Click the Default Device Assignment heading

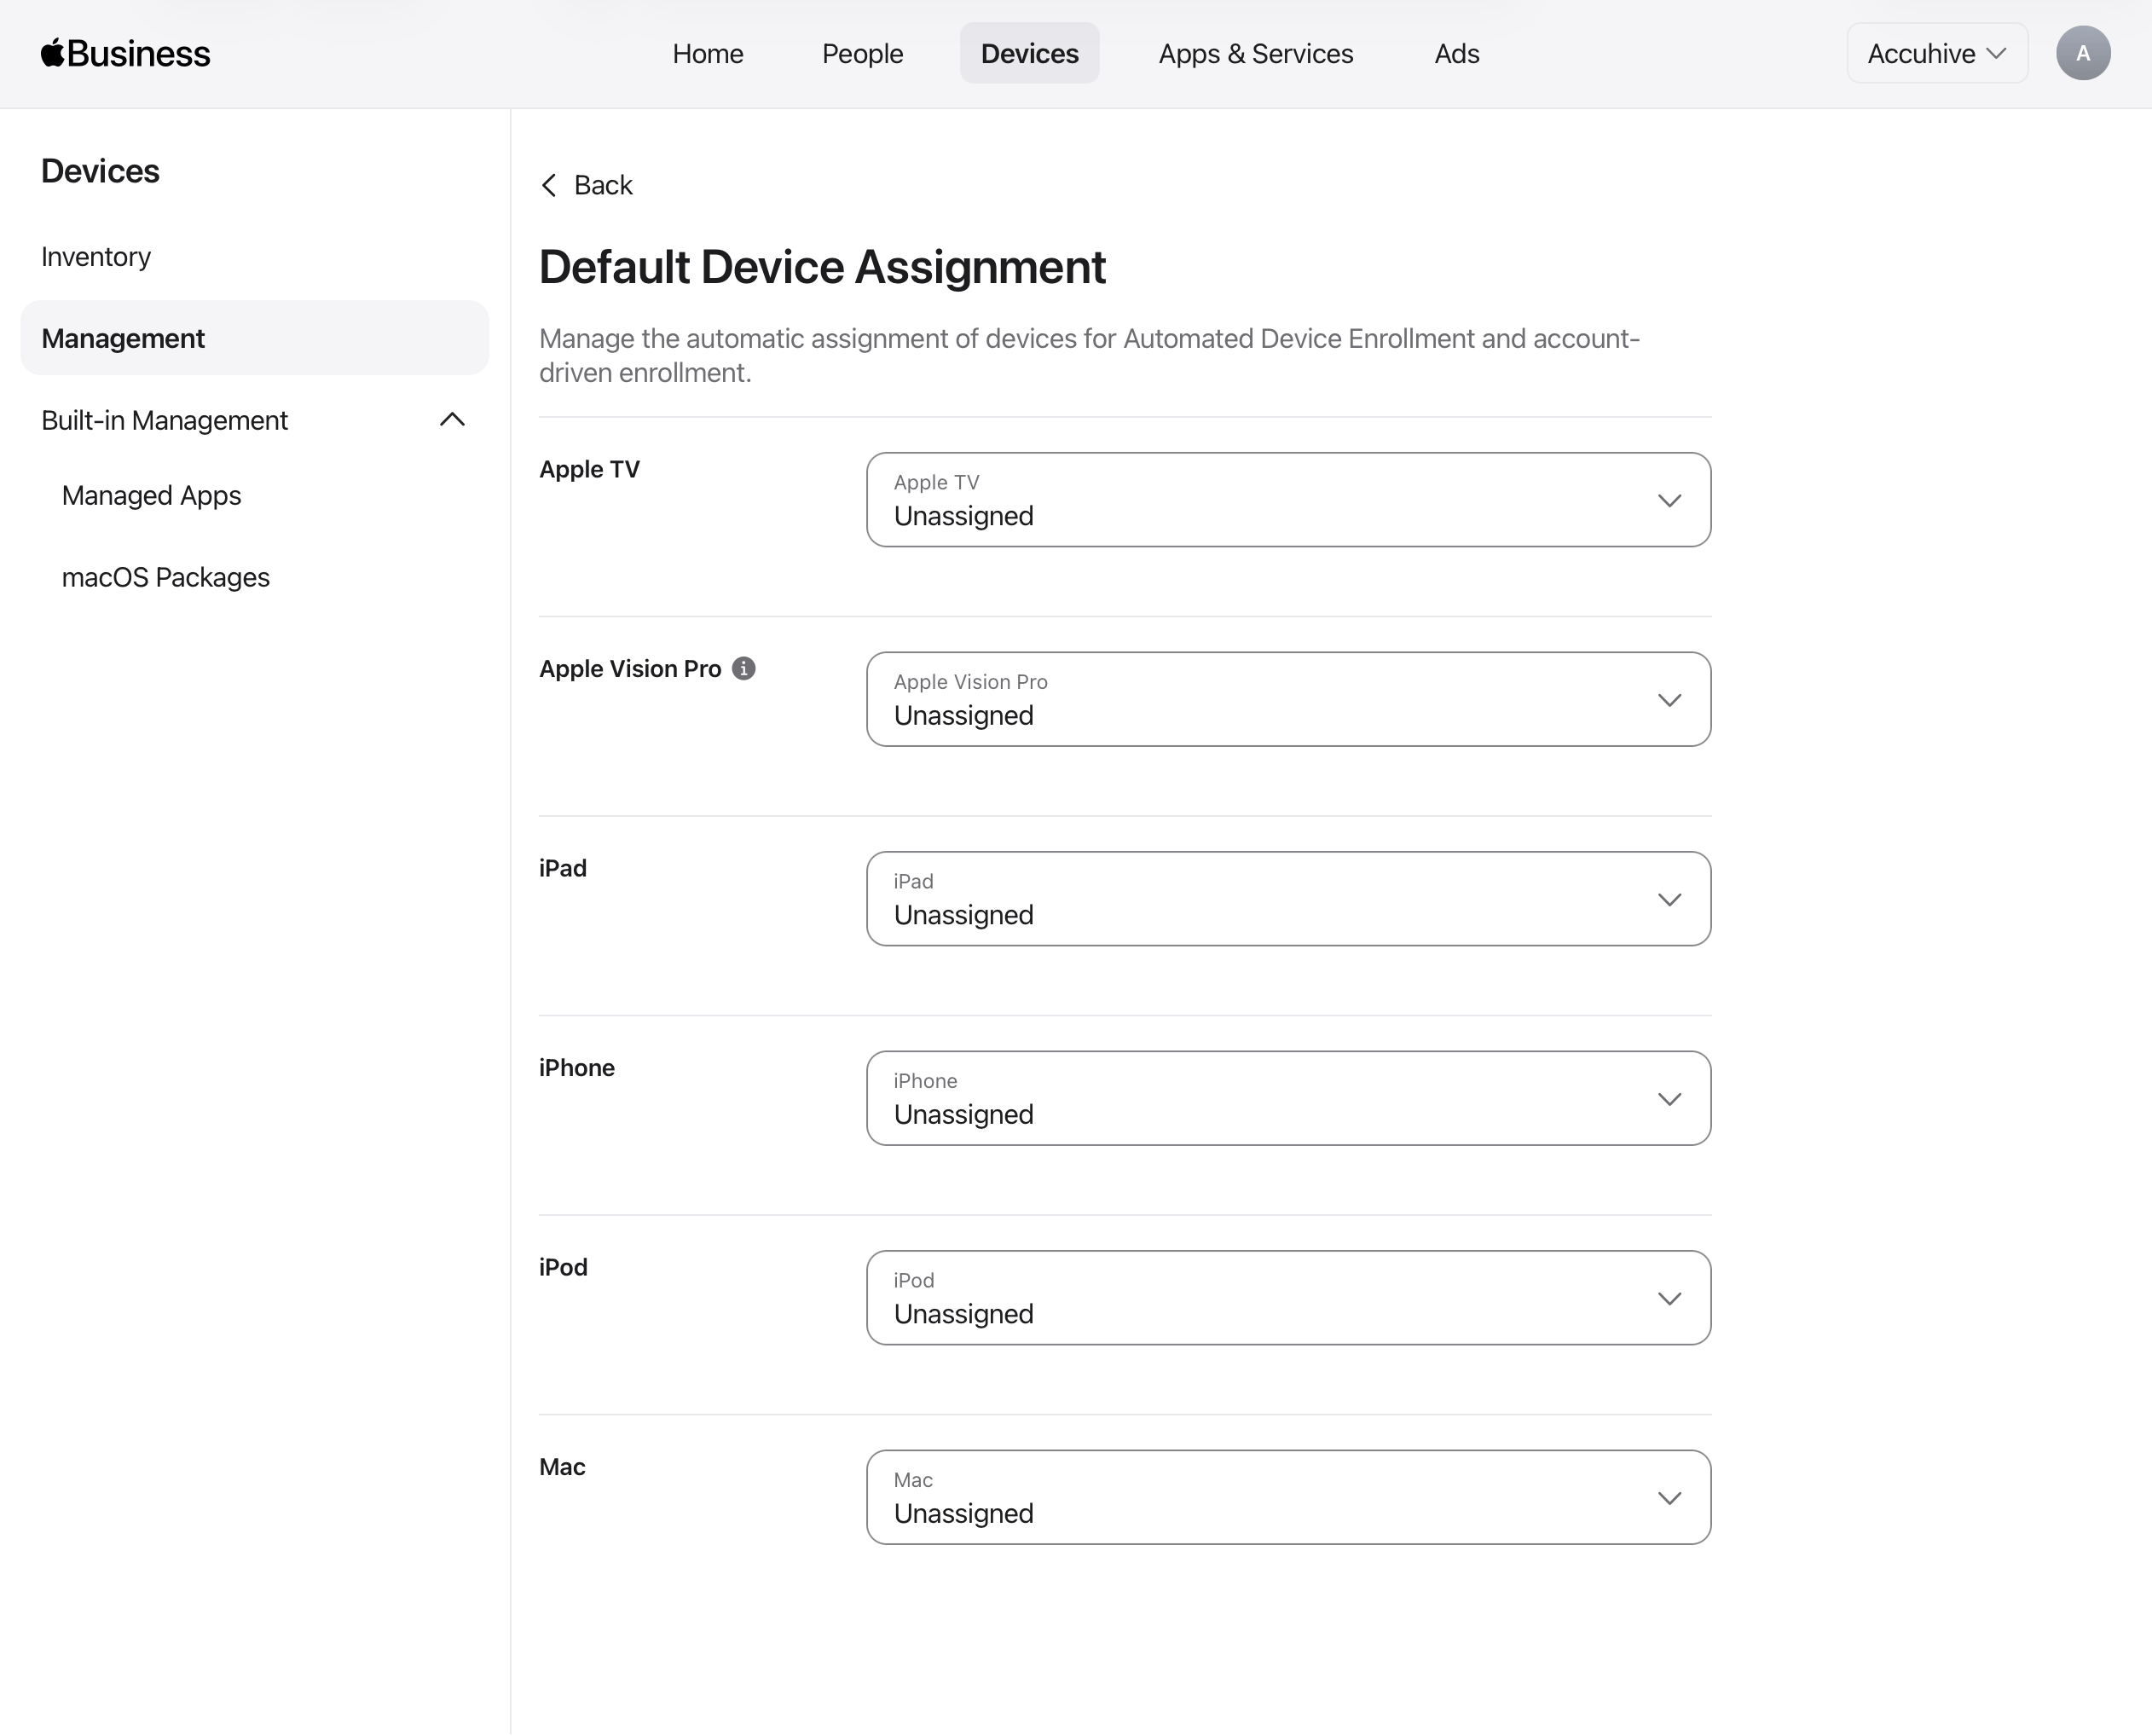(x=822, y=267)
